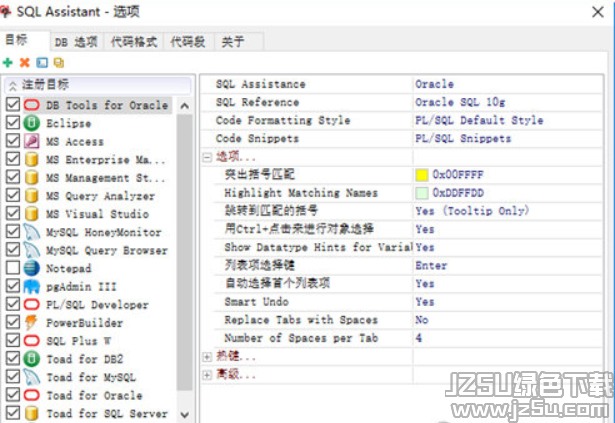This screenshot has height=423, width=615.
Task: Click the MS Management St... database icon
Action: point(32,177)
